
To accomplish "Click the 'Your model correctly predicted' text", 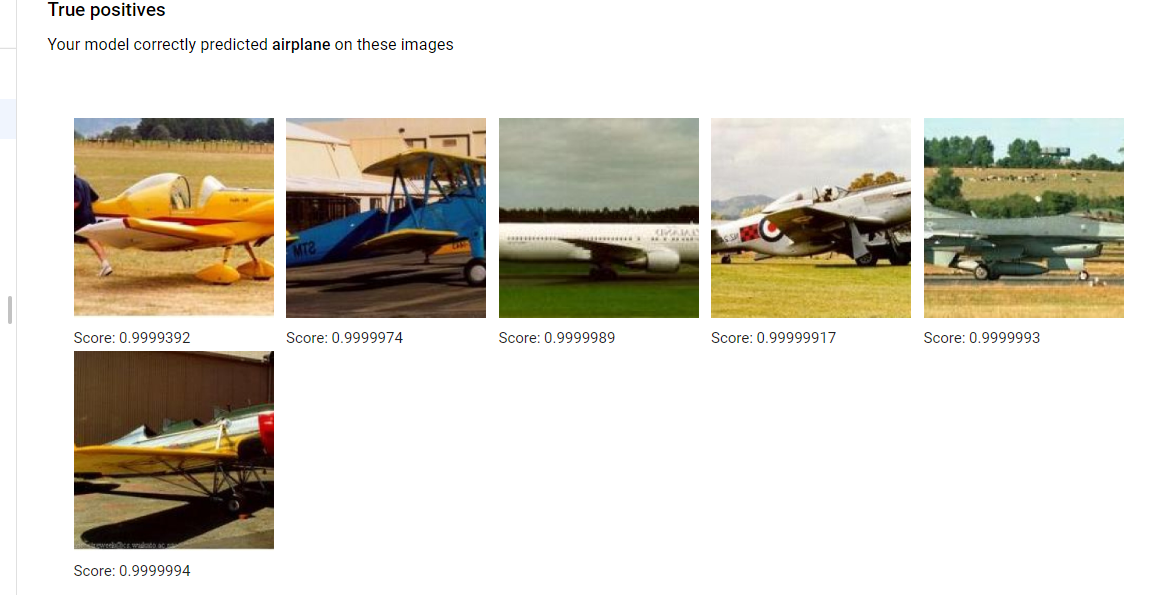I will (157, 44).
